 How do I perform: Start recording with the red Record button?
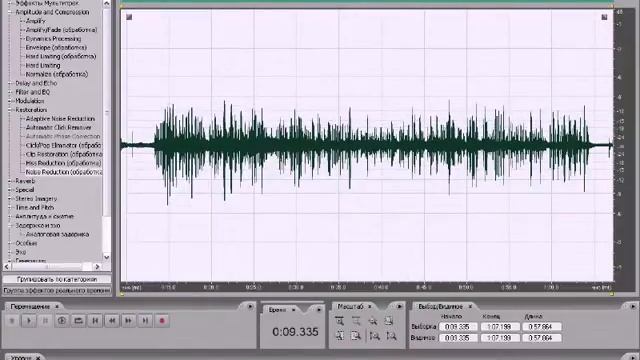162,321
